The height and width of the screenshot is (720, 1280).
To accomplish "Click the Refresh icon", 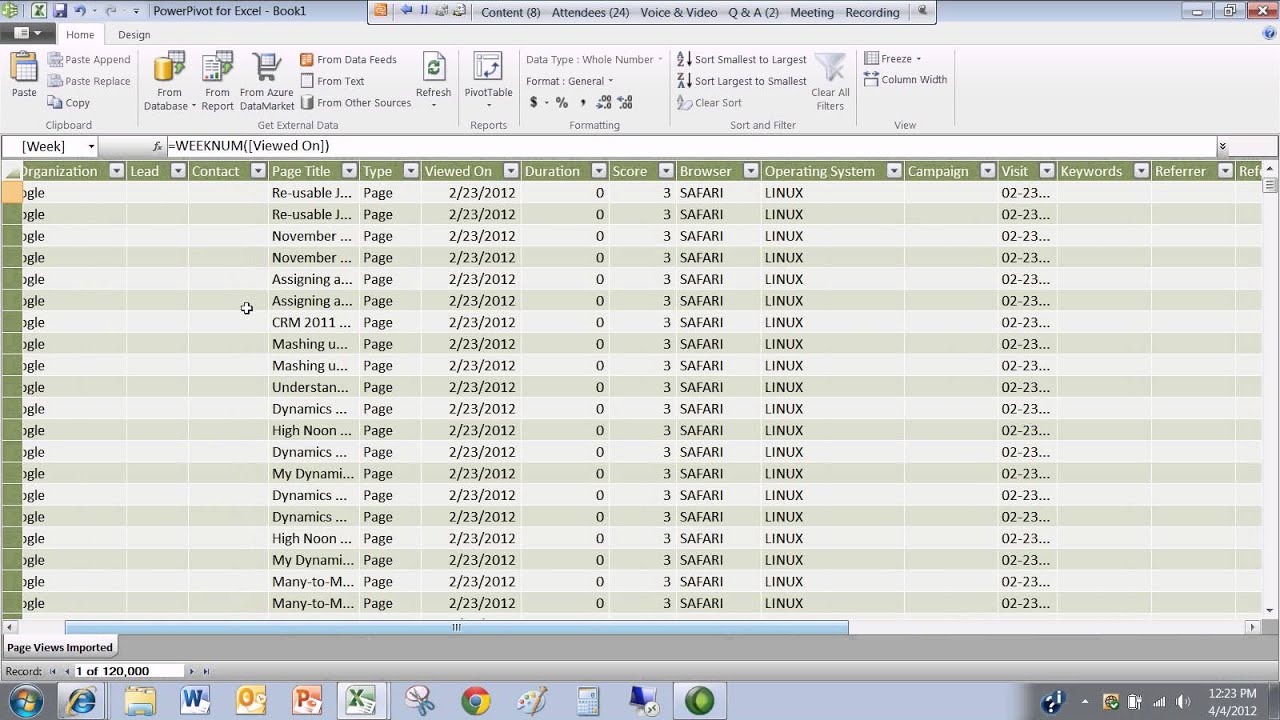I will click(x=434, y=68).
